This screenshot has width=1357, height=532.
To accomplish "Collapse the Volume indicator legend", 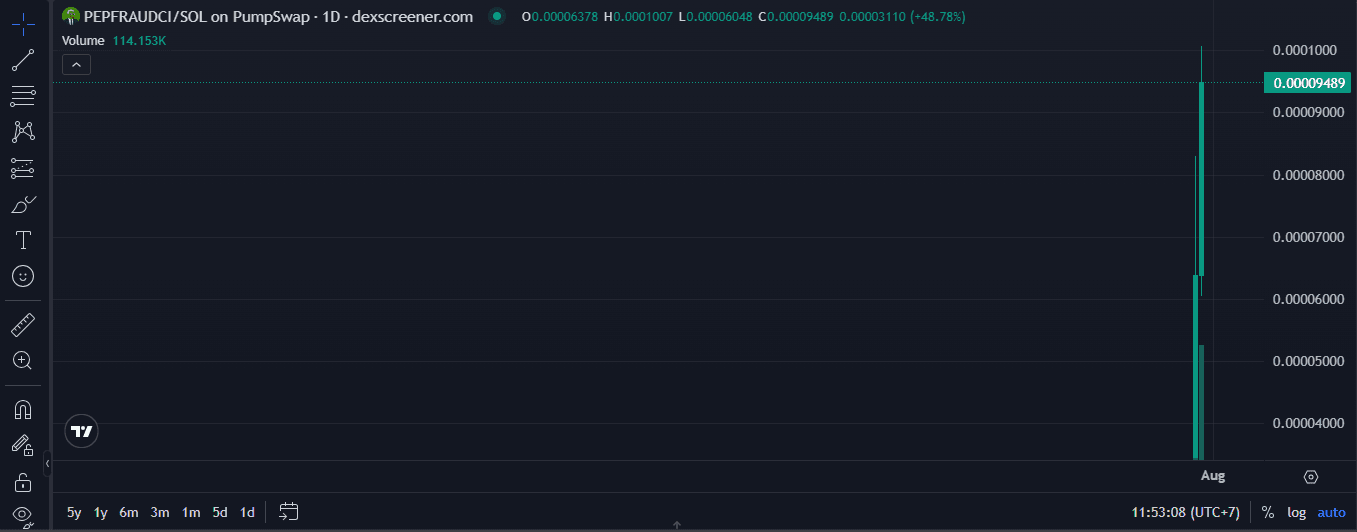I will point(76,65).
